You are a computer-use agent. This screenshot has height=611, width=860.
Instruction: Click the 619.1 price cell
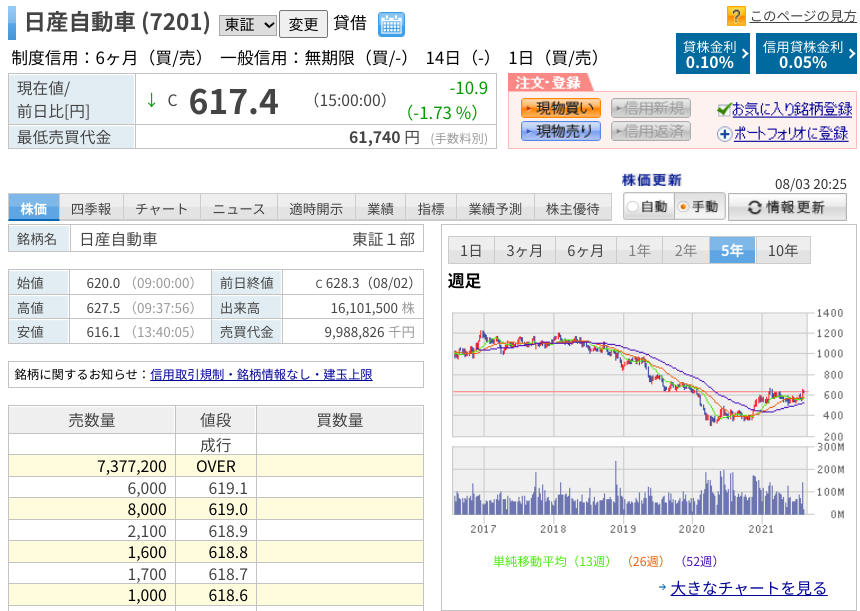(x=216, y=488)
